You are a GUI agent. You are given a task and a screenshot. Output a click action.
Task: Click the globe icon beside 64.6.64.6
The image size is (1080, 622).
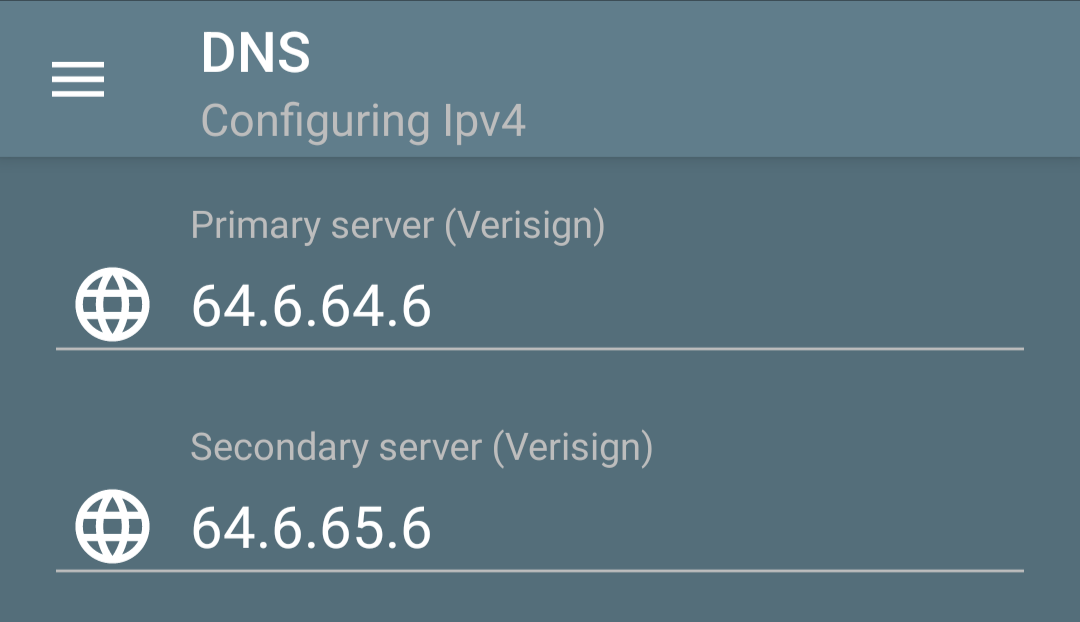[x=112, y=304]
